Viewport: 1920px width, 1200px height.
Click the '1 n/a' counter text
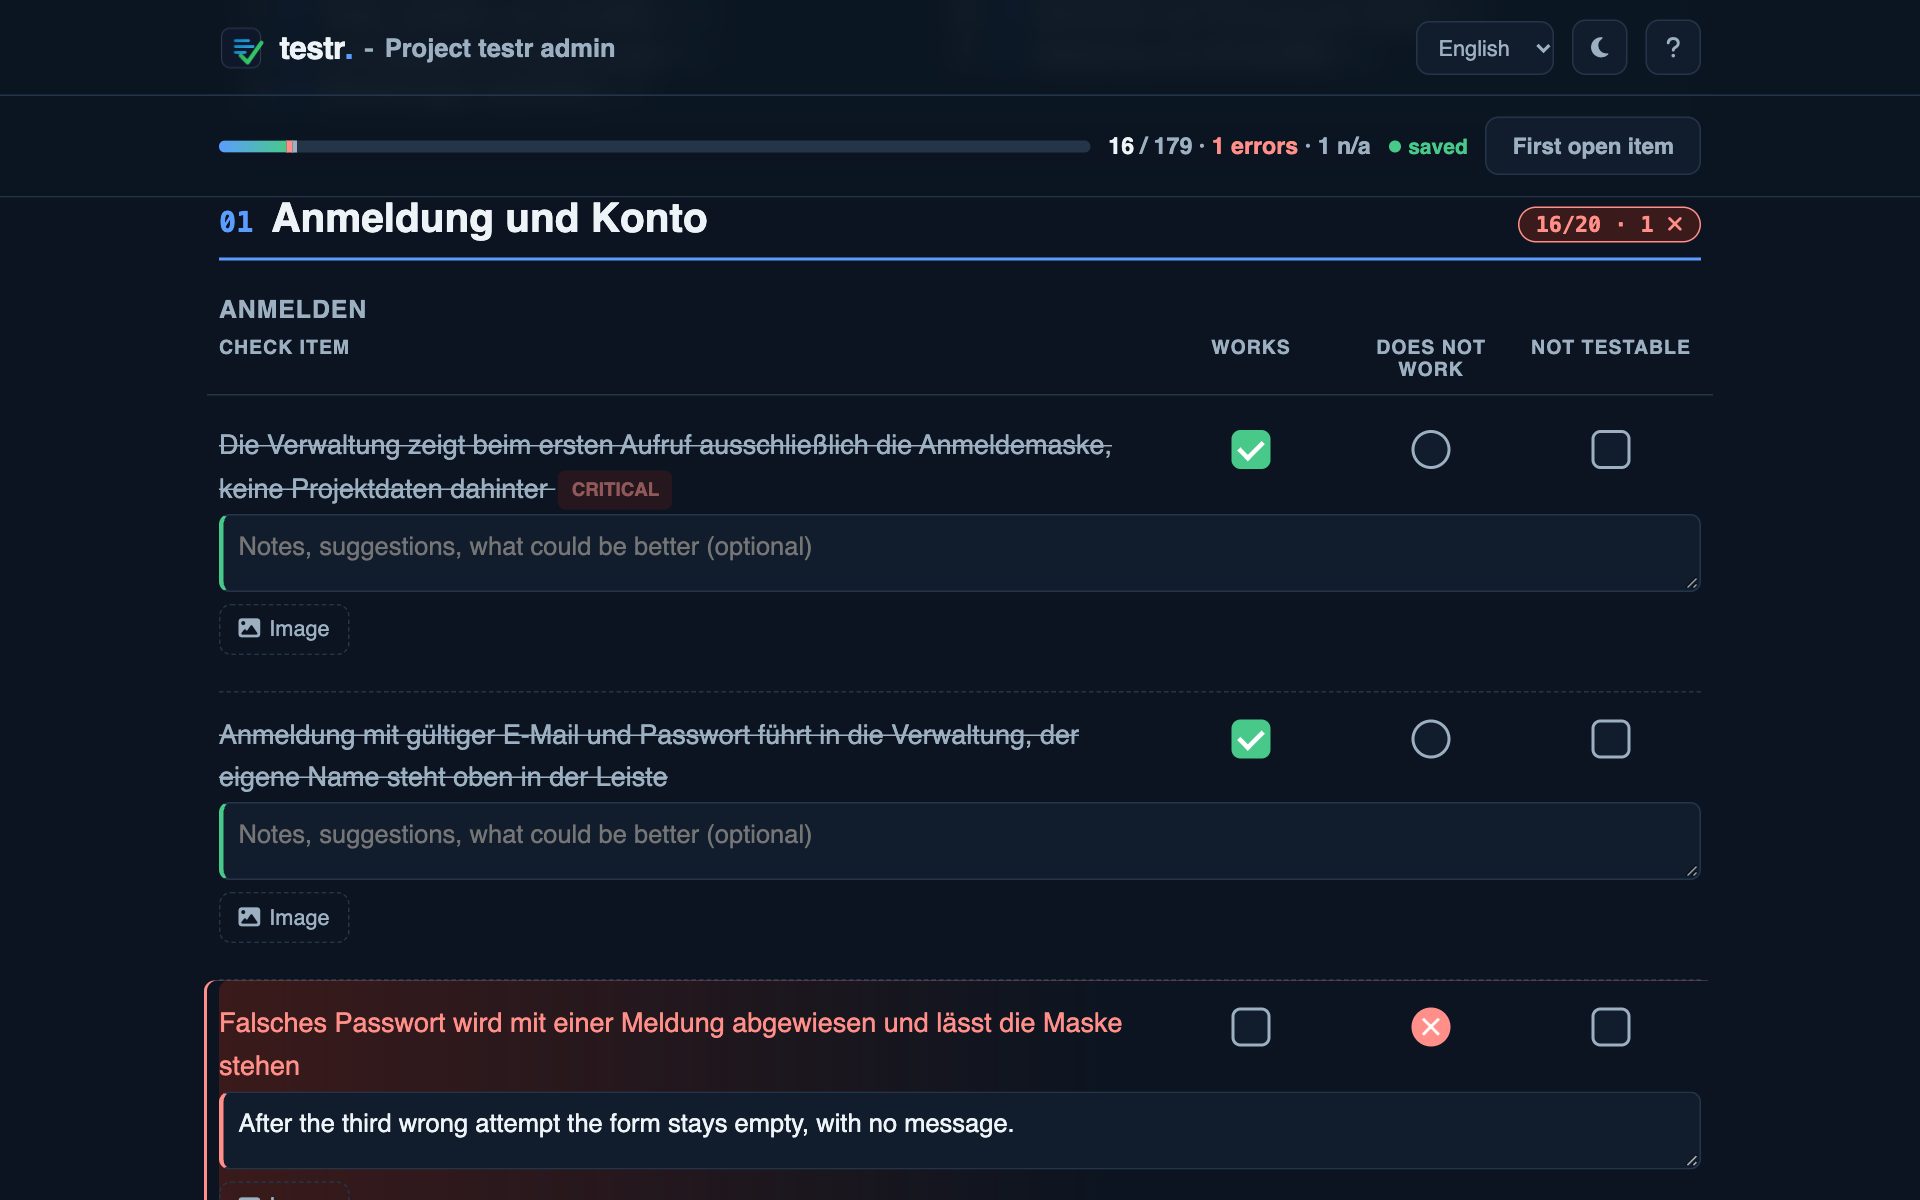tap(1344, 146)
